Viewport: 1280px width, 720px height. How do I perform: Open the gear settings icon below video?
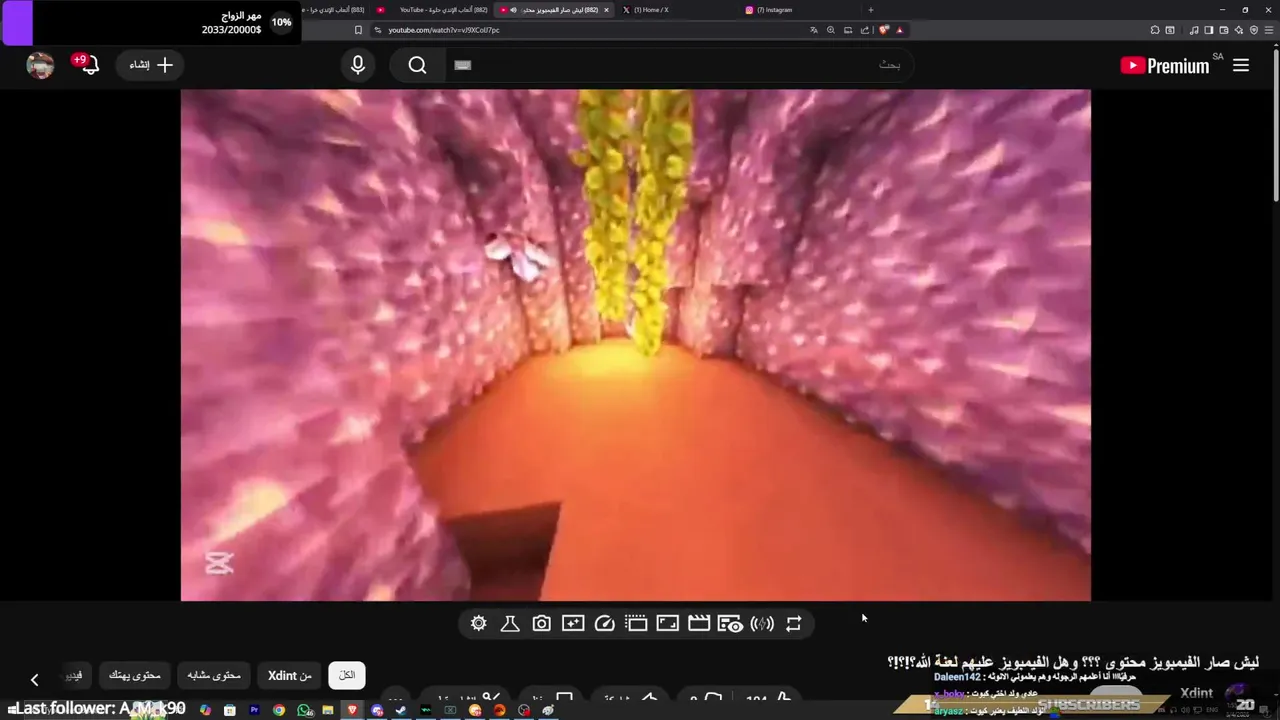(x=478, y=623)
